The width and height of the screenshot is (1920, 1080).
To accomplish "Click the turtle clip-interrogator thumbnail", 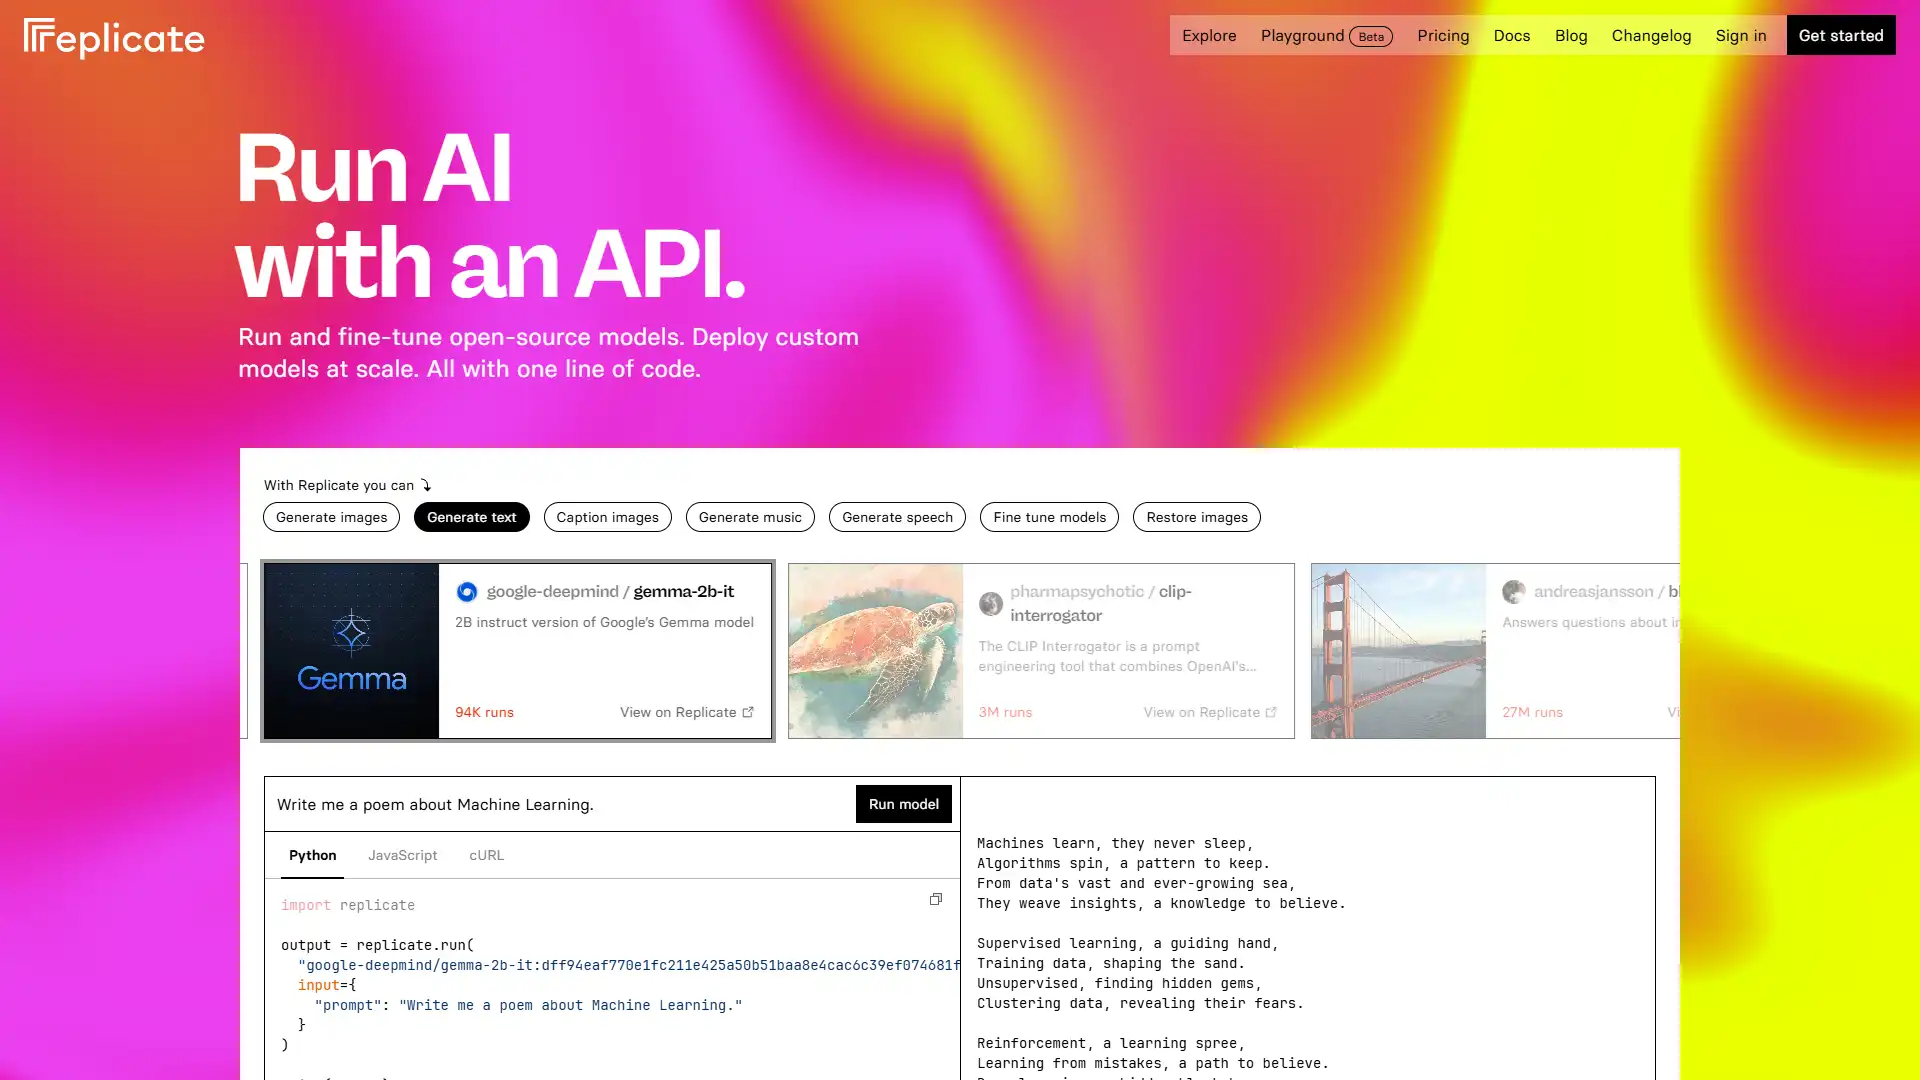I will tap(875, 651).
